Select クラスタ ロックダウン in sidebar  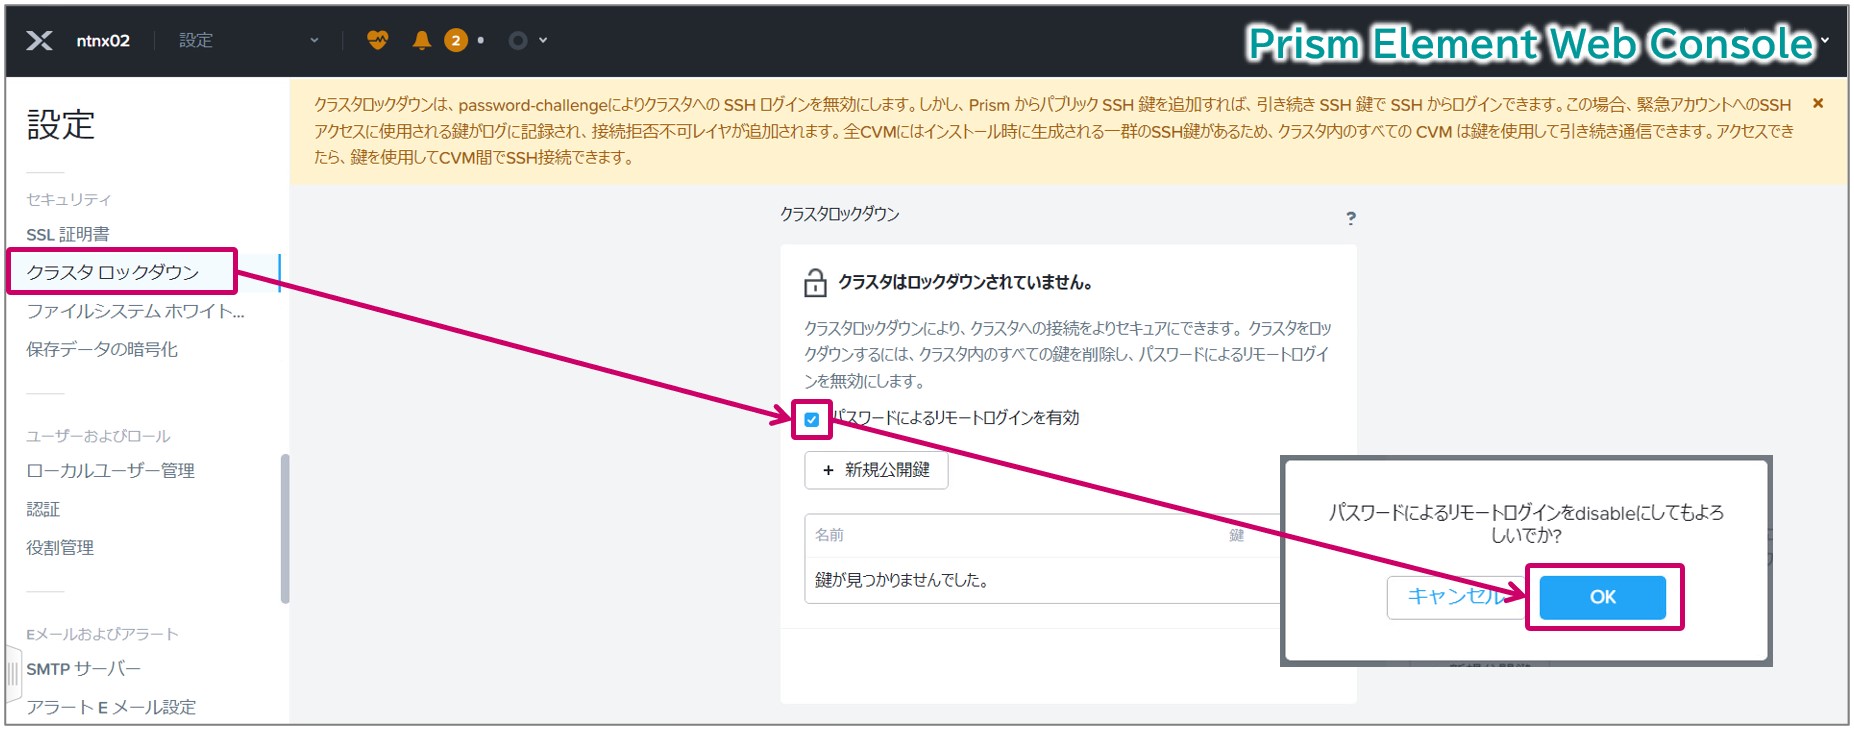[x=113, y=272]
